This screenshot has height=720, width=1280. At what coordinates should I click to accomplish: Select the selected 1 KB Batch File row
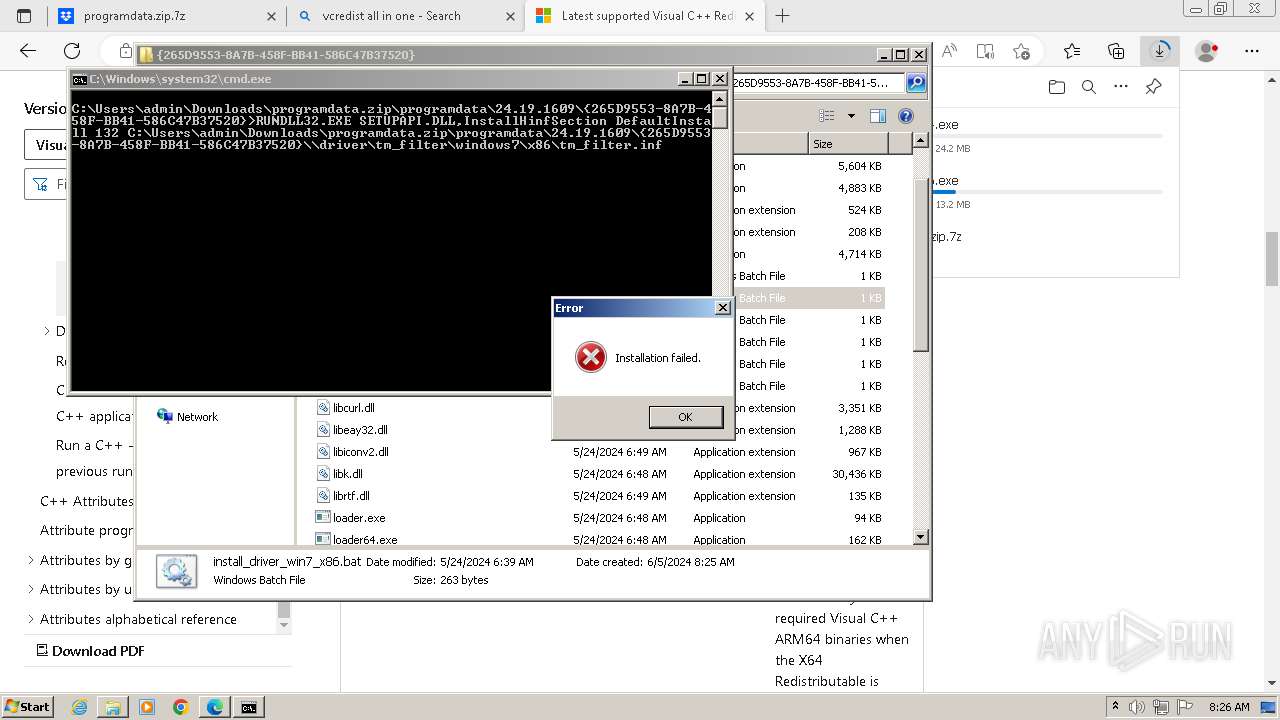(x=810, y=298)
